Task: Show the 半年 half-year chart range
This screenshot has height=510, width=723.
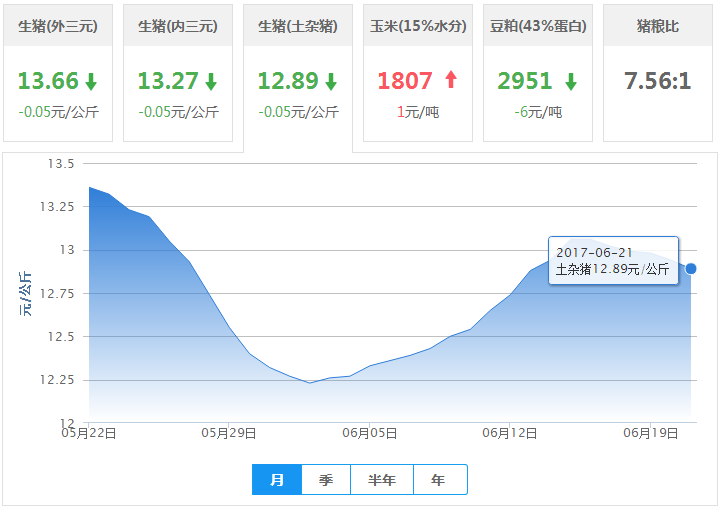Action: click(x=382, y=480)
